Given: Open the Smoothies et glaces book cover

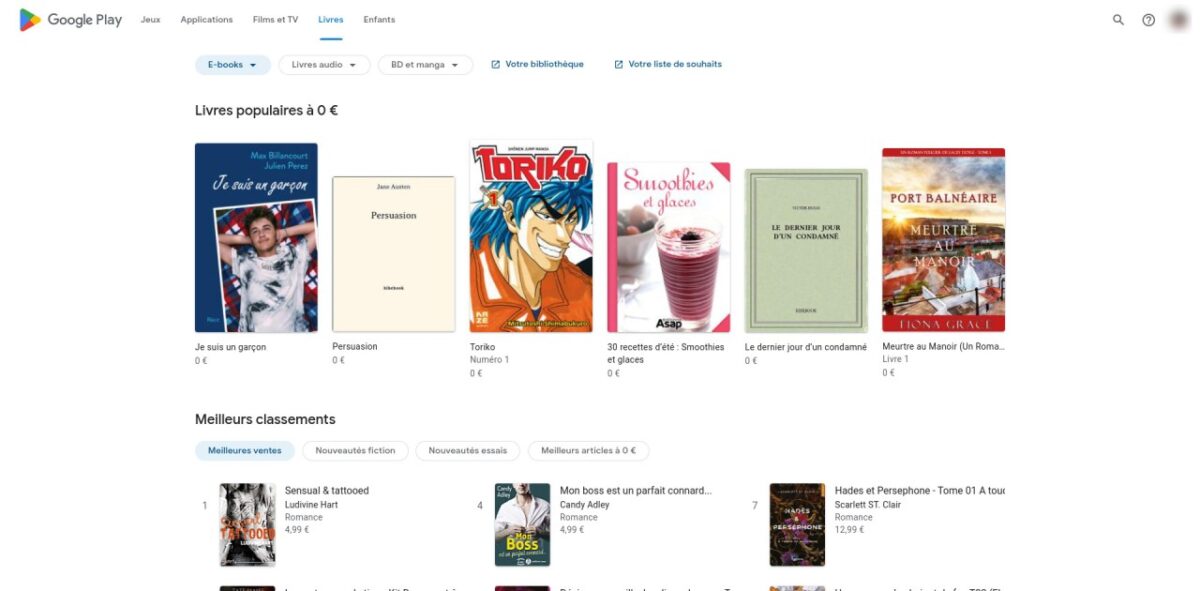Looking at the screenshot, I should pyautogui.click(x=668, y=247).
